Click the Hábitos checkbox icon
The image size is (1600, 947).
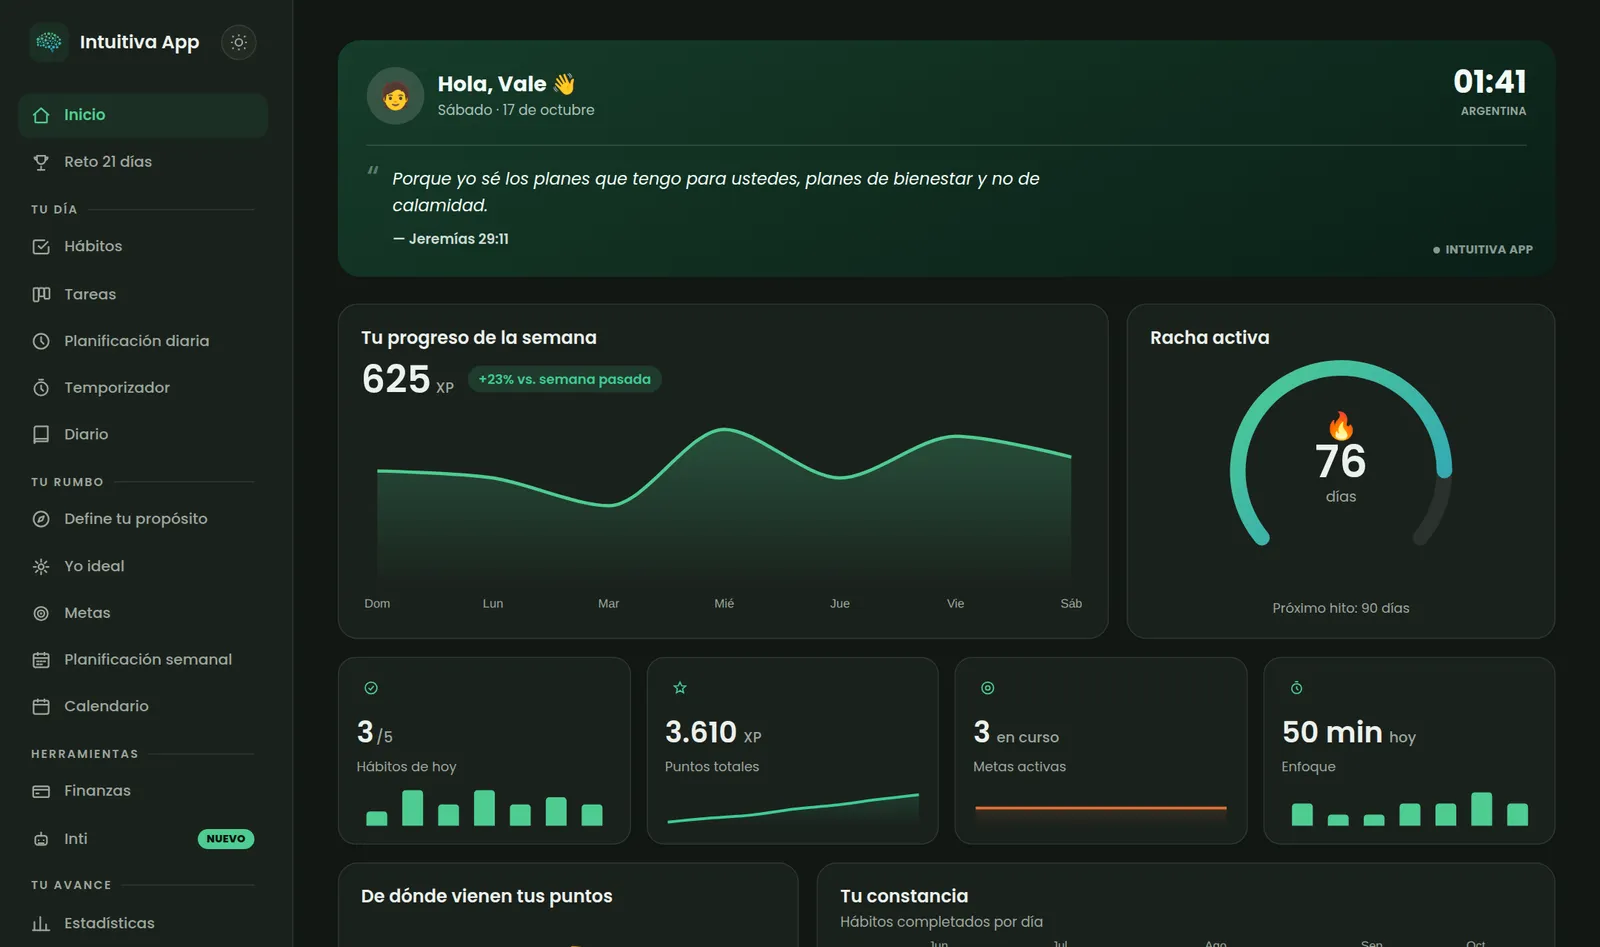[x=41, y=247]
